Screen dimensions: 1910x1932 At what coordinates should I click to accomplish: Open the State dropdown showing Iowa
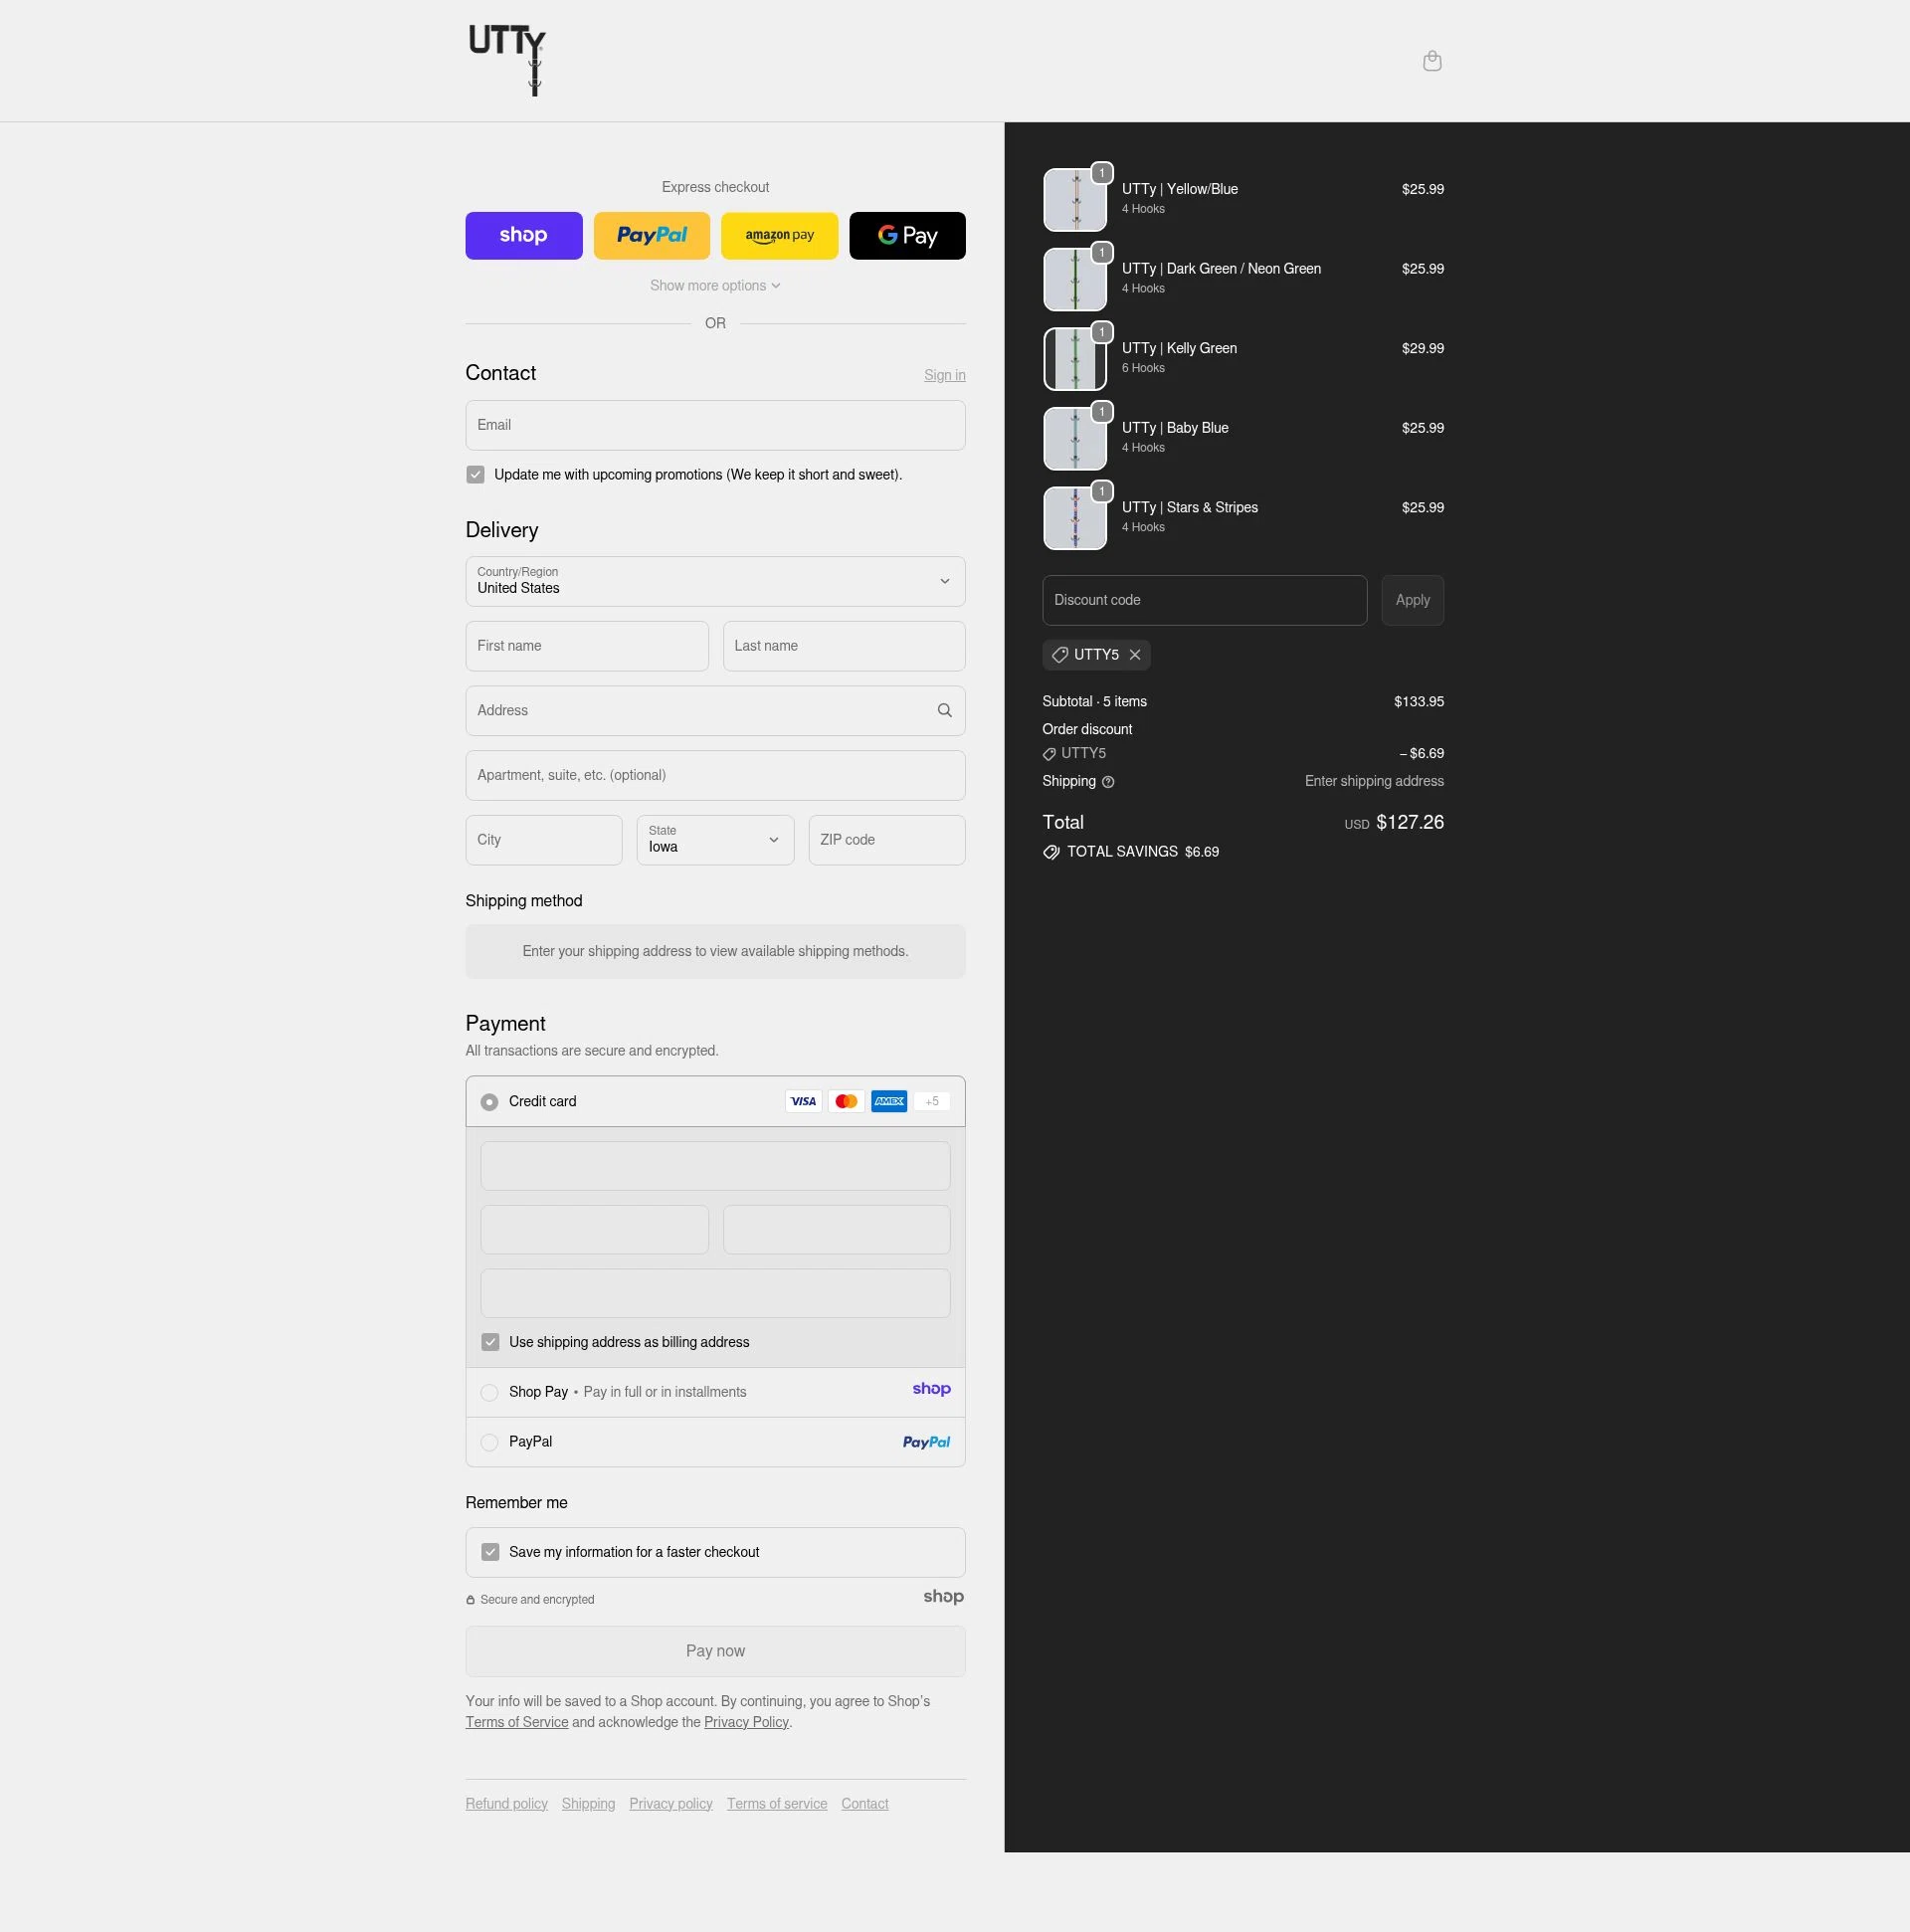[x=714, y=840]
